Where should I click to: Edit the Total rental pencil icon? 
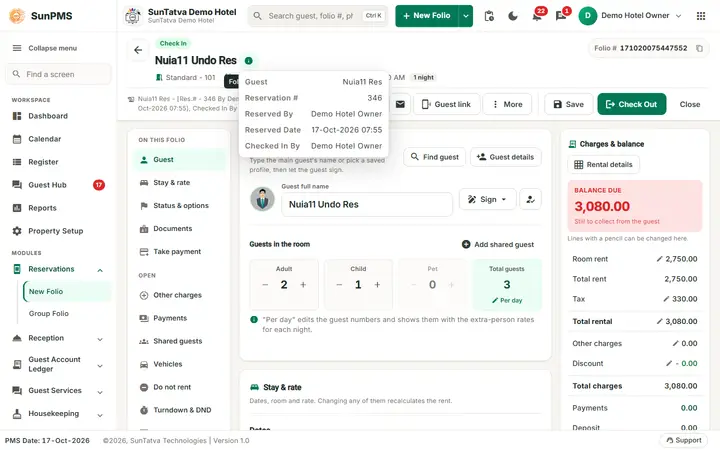pyautogui.click(x=659, y=321)
